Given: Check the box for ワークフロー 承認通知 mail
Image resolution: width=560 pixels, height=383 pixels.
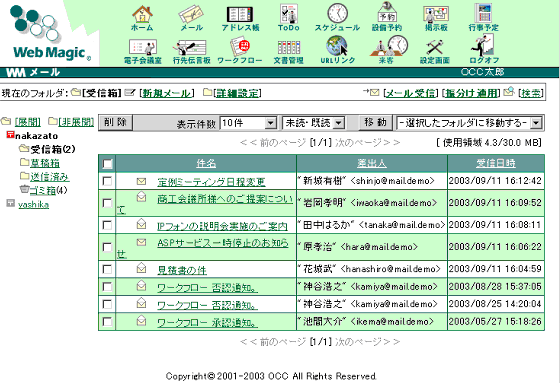Looking at the screenshot, I should 107,322.
